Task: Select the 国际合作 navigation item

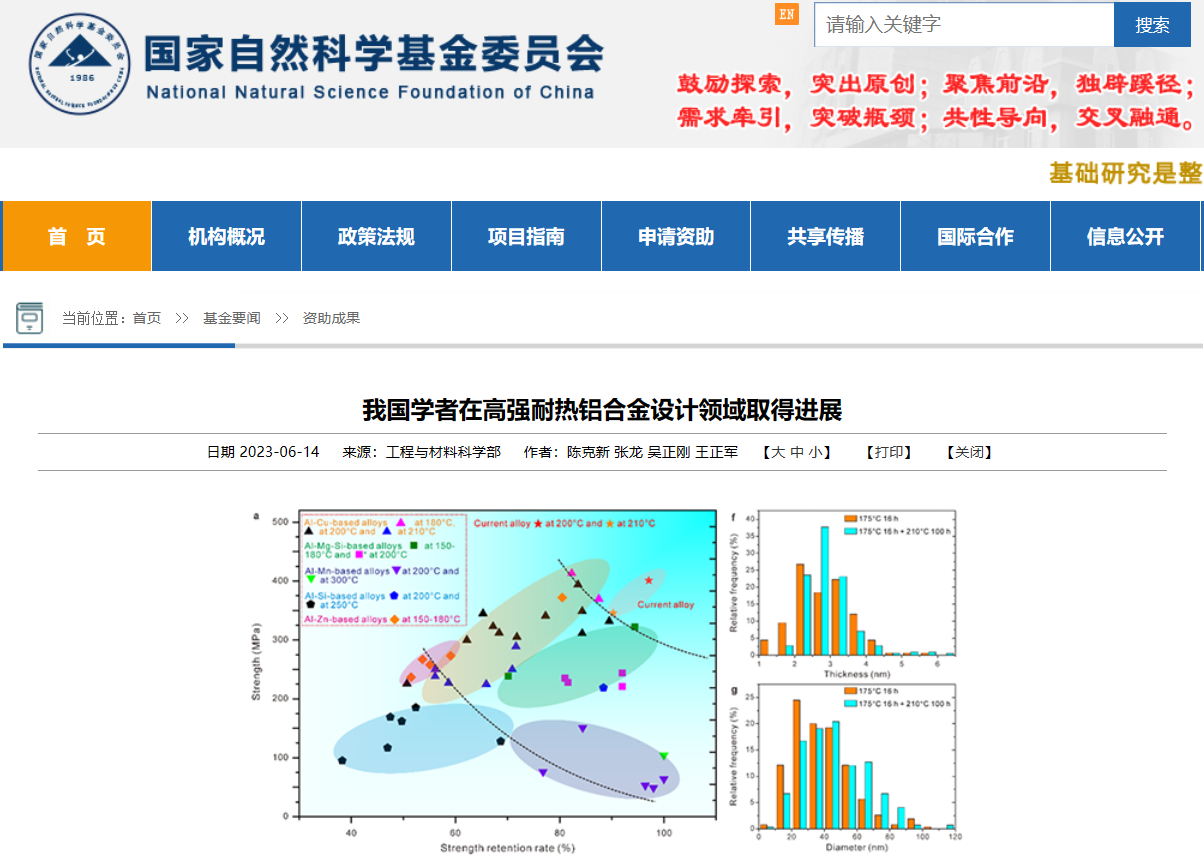Action: coord(975,237)
